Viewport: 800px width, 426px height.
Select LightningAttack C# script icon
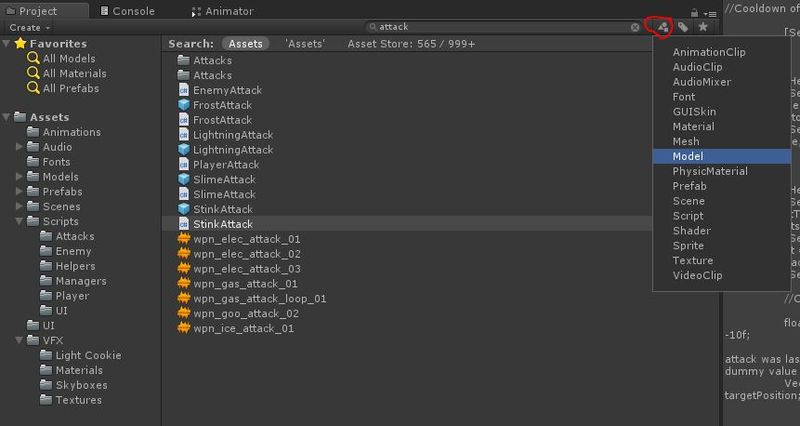184,135
